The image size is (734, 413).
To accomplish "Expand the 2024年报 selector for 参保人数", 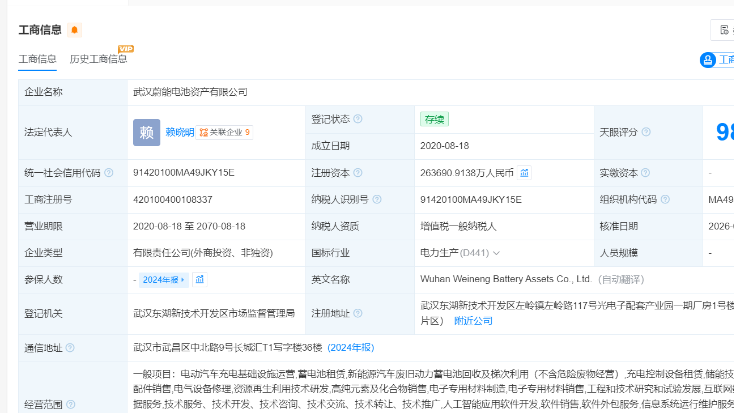I will pyautogui.click(x=163, y=279).
